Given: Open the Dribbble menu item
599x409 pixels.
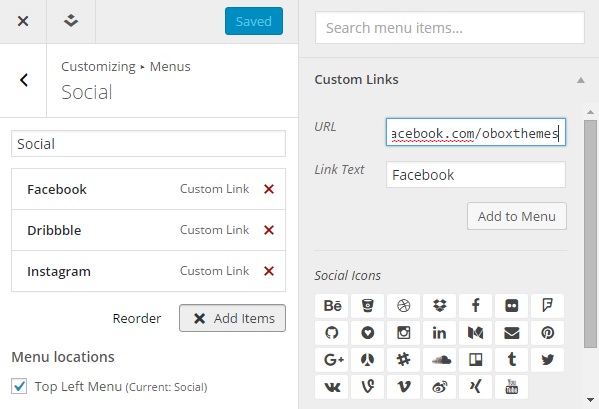Looking at the screenshot, I should pos(54,230).
